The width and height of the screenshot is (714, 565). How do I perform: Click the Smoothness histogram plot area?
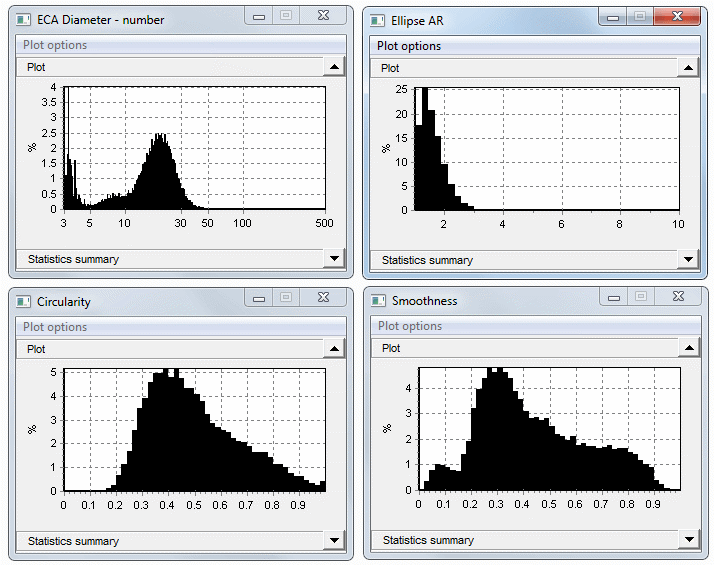pyautogui.click(x=550, y=429)
